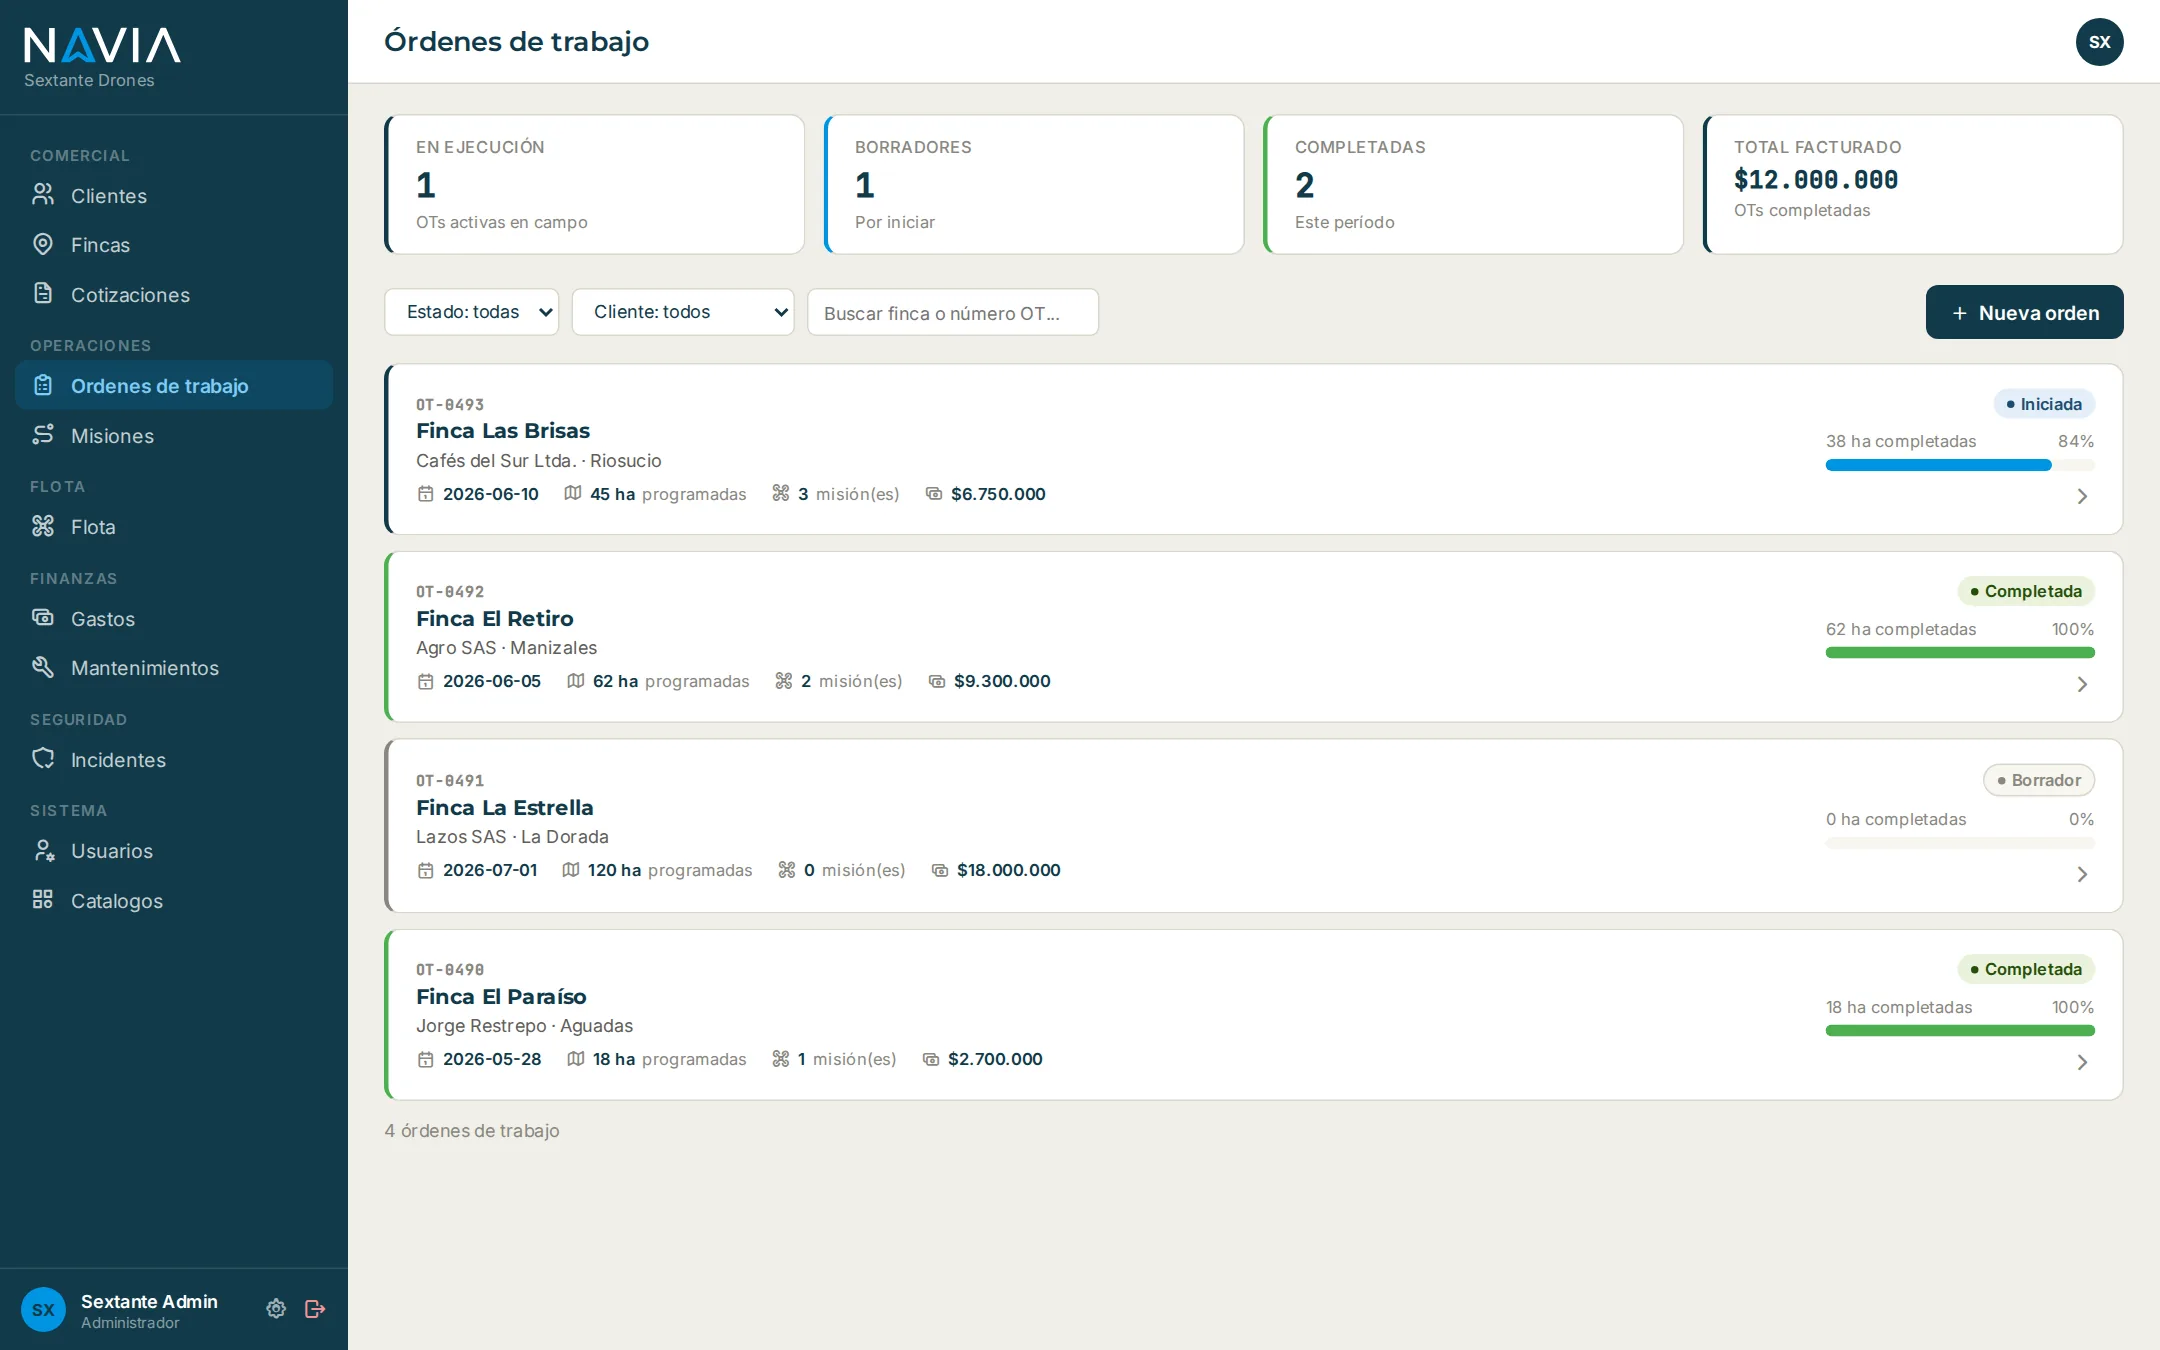Click the Flota drone icon in sidebar
2160x1350 pixels.
coord(43,526)
